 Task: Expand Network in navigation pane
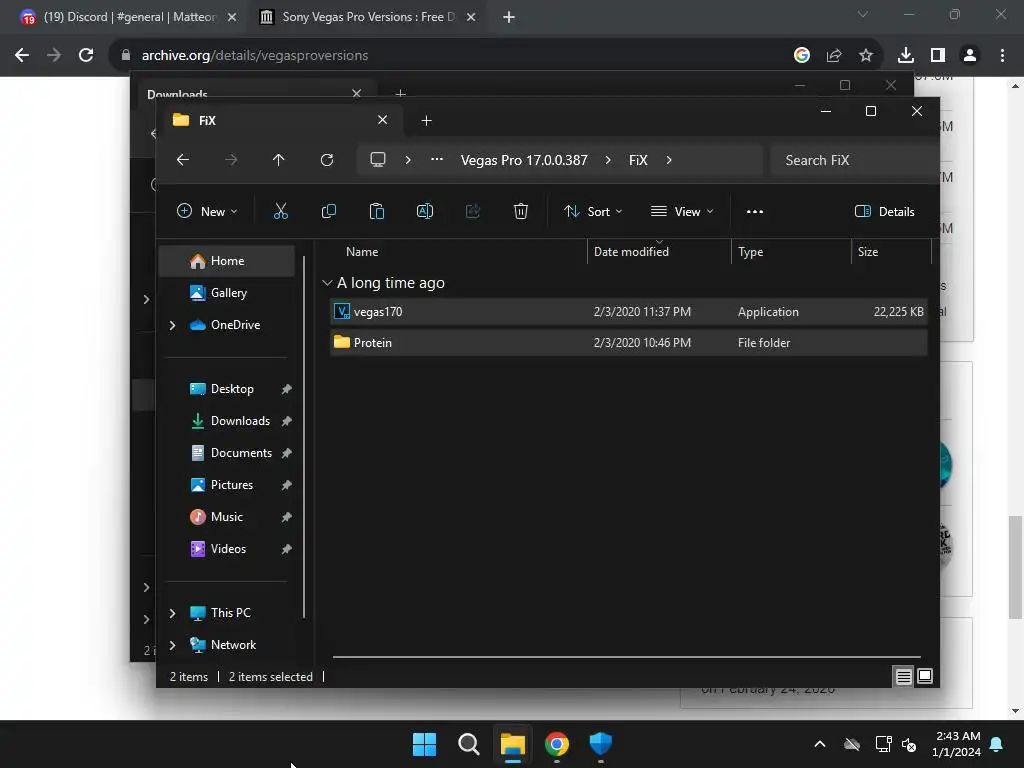[x=172, y=645]
